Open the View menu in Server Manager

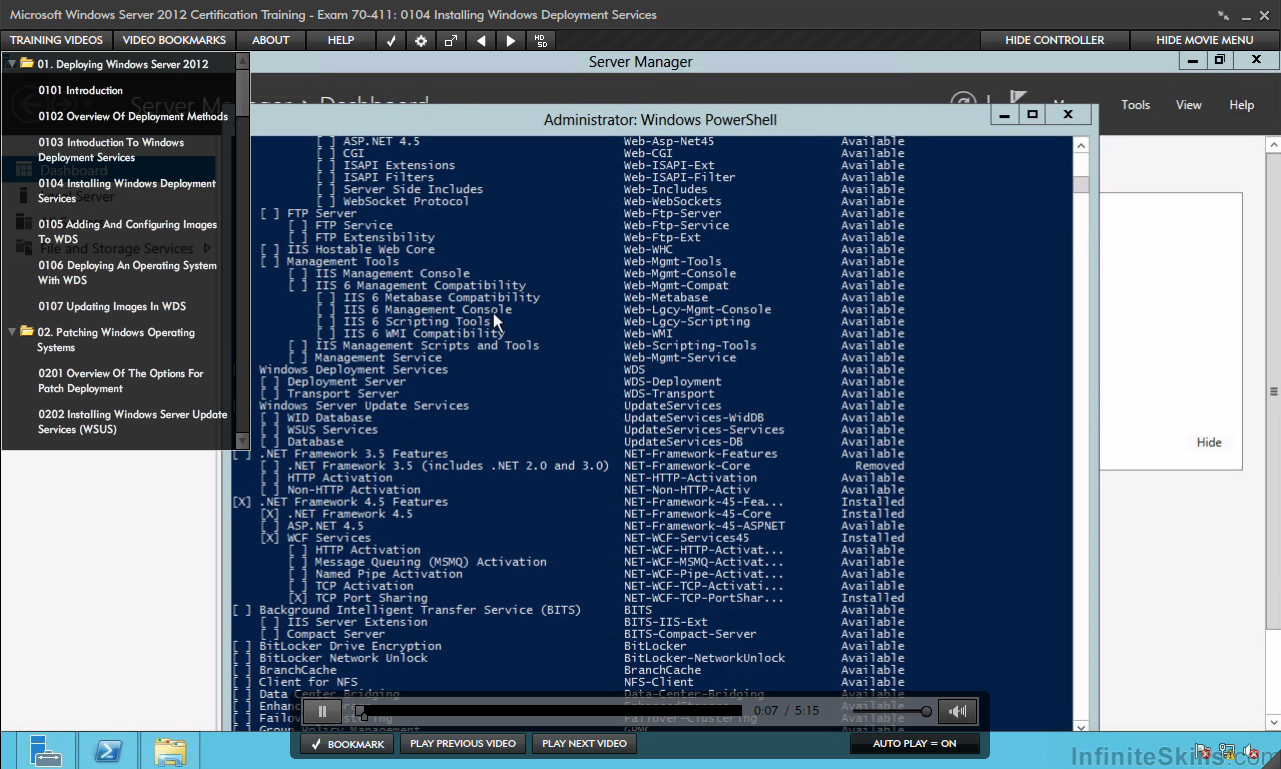pyautogui.click(x=1189, y=105)
